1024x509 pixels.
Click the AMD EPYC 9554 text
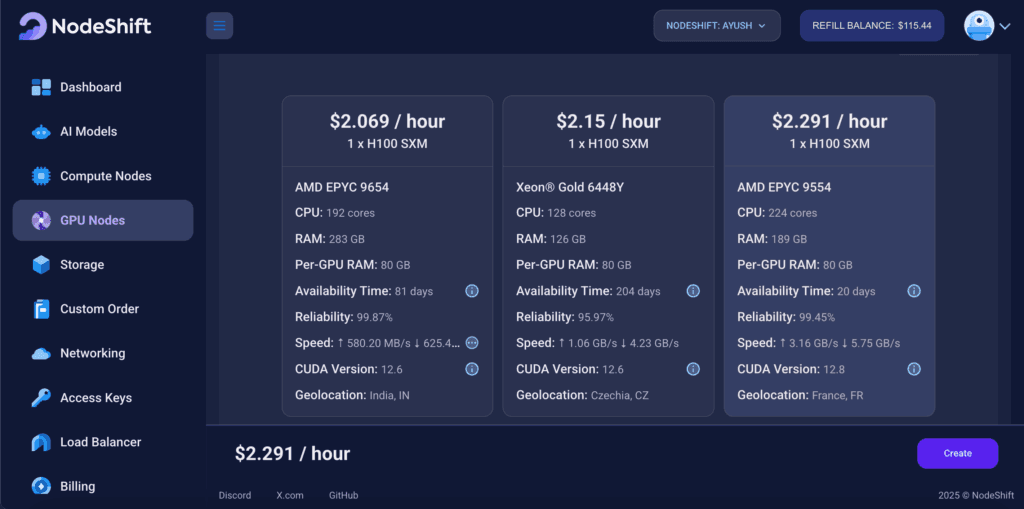click(784, 188)
